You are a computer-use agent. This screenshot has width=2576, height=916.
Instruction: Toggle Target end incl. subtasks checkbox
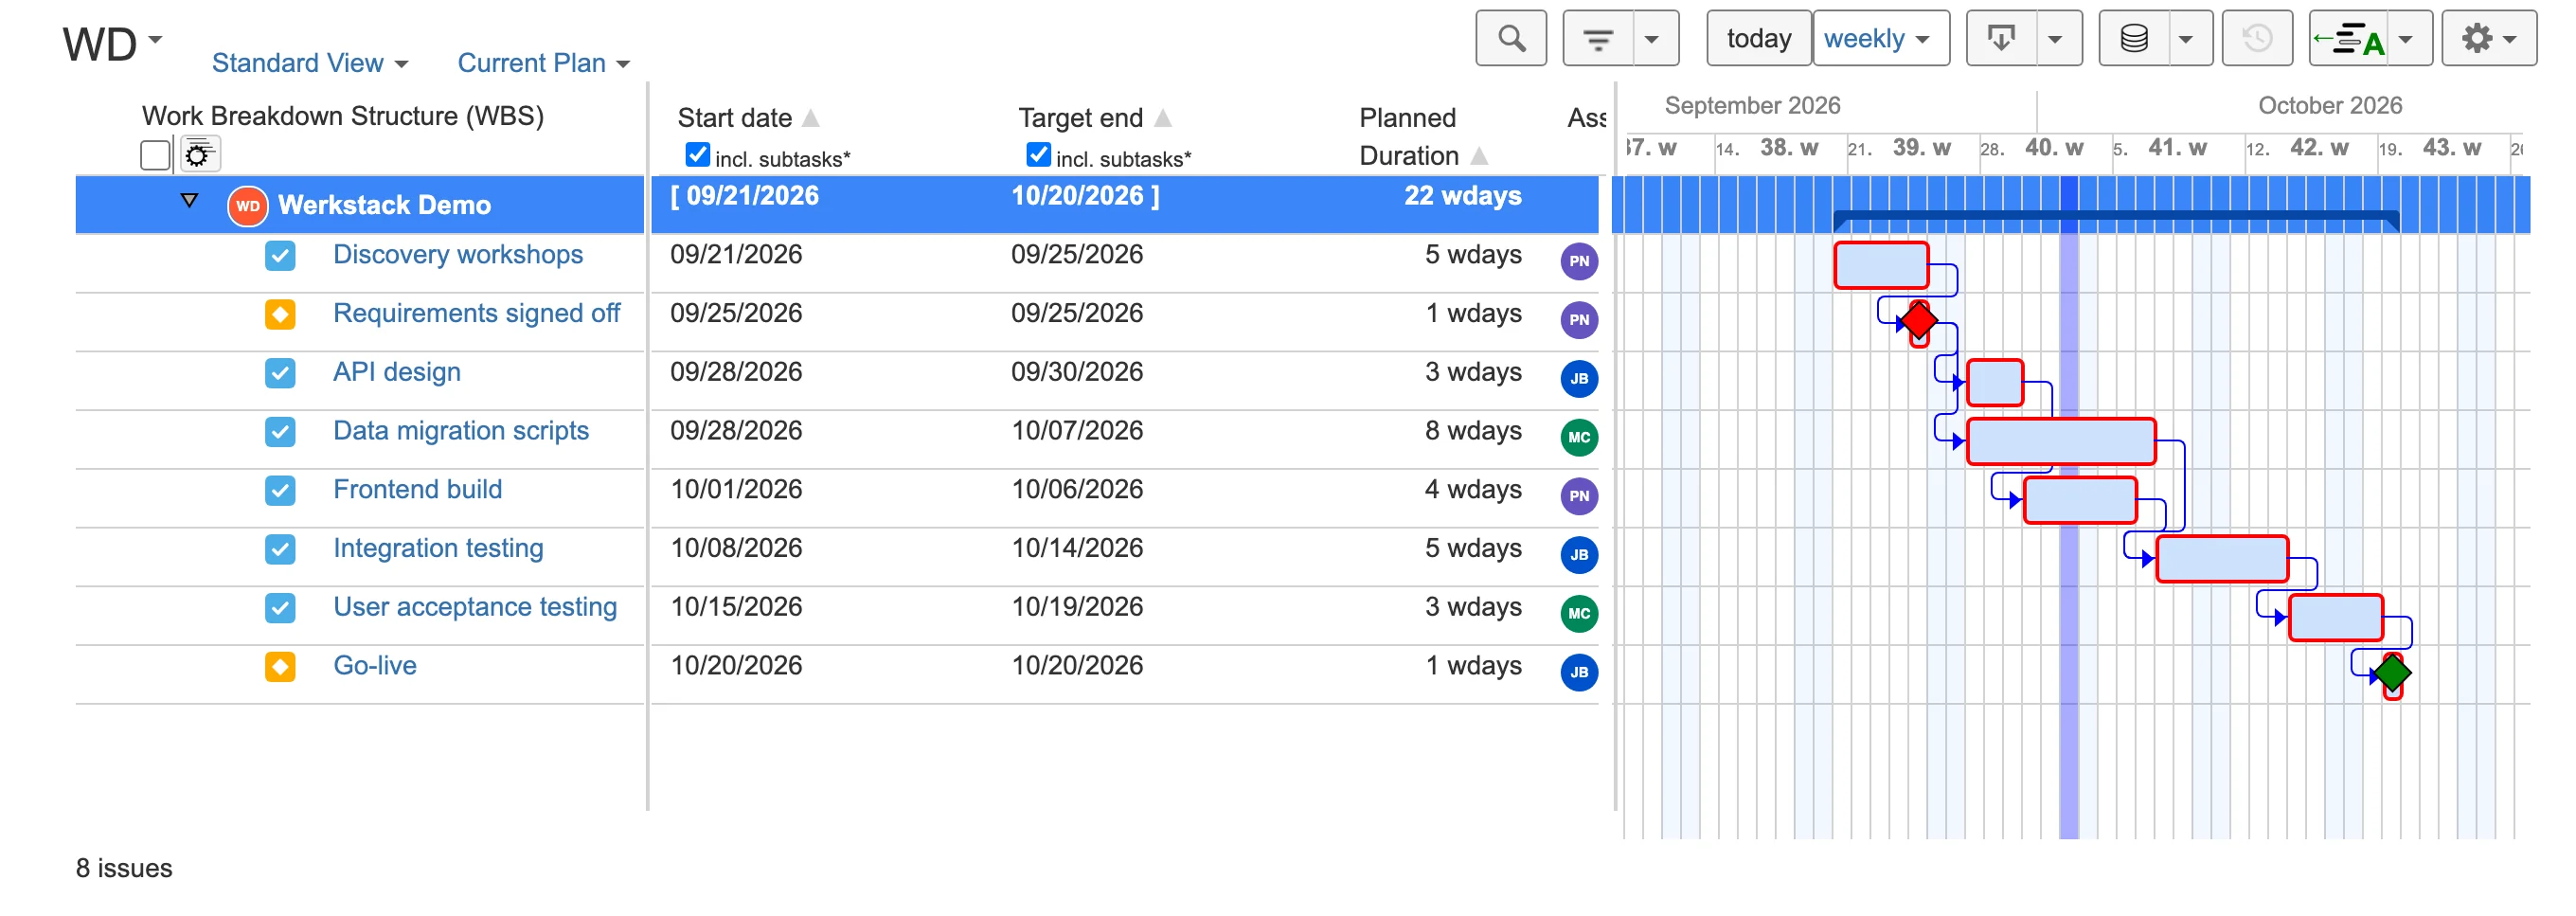1038,155
